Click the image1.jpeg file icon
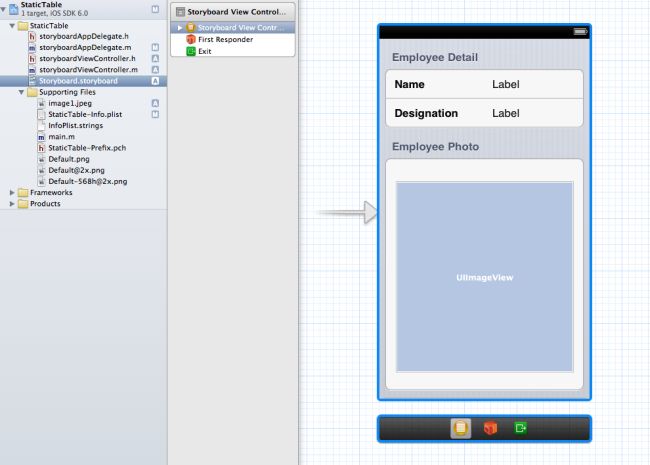Viewport: 650px width, 465px height. point(41,103)
